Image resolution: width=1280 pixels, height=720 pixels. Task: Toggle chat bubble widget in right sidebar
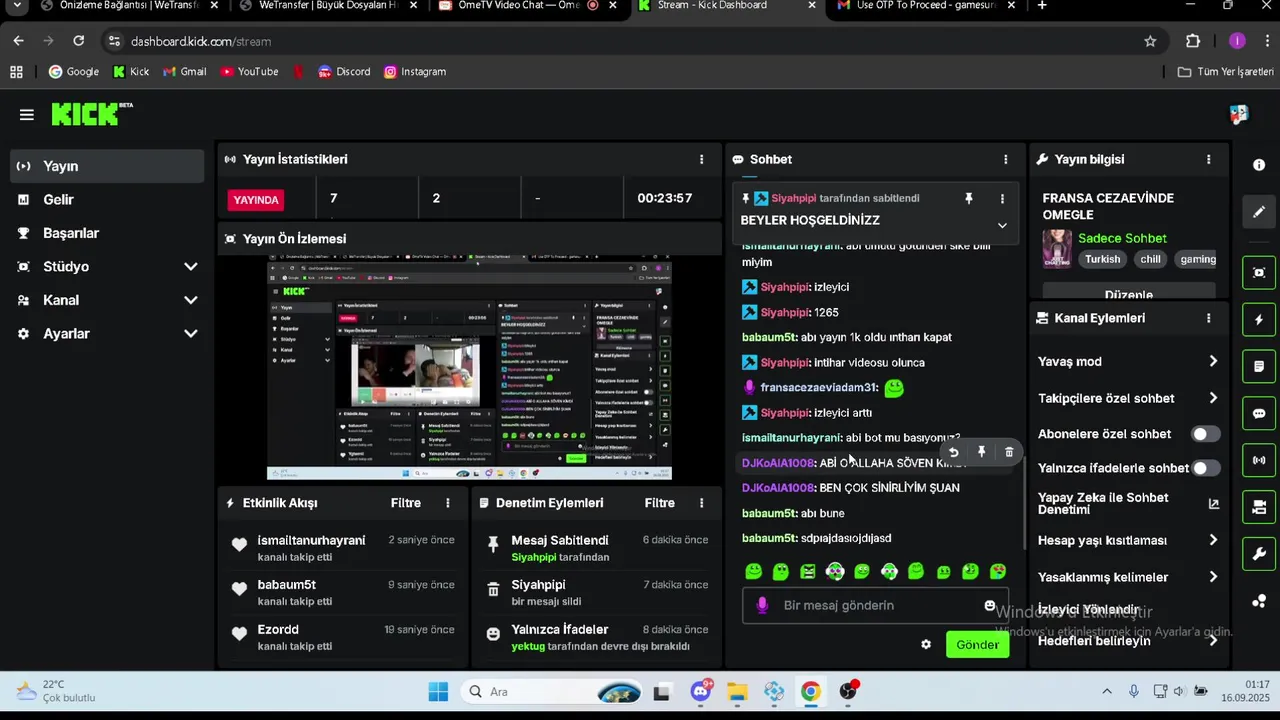point(1259,413)
